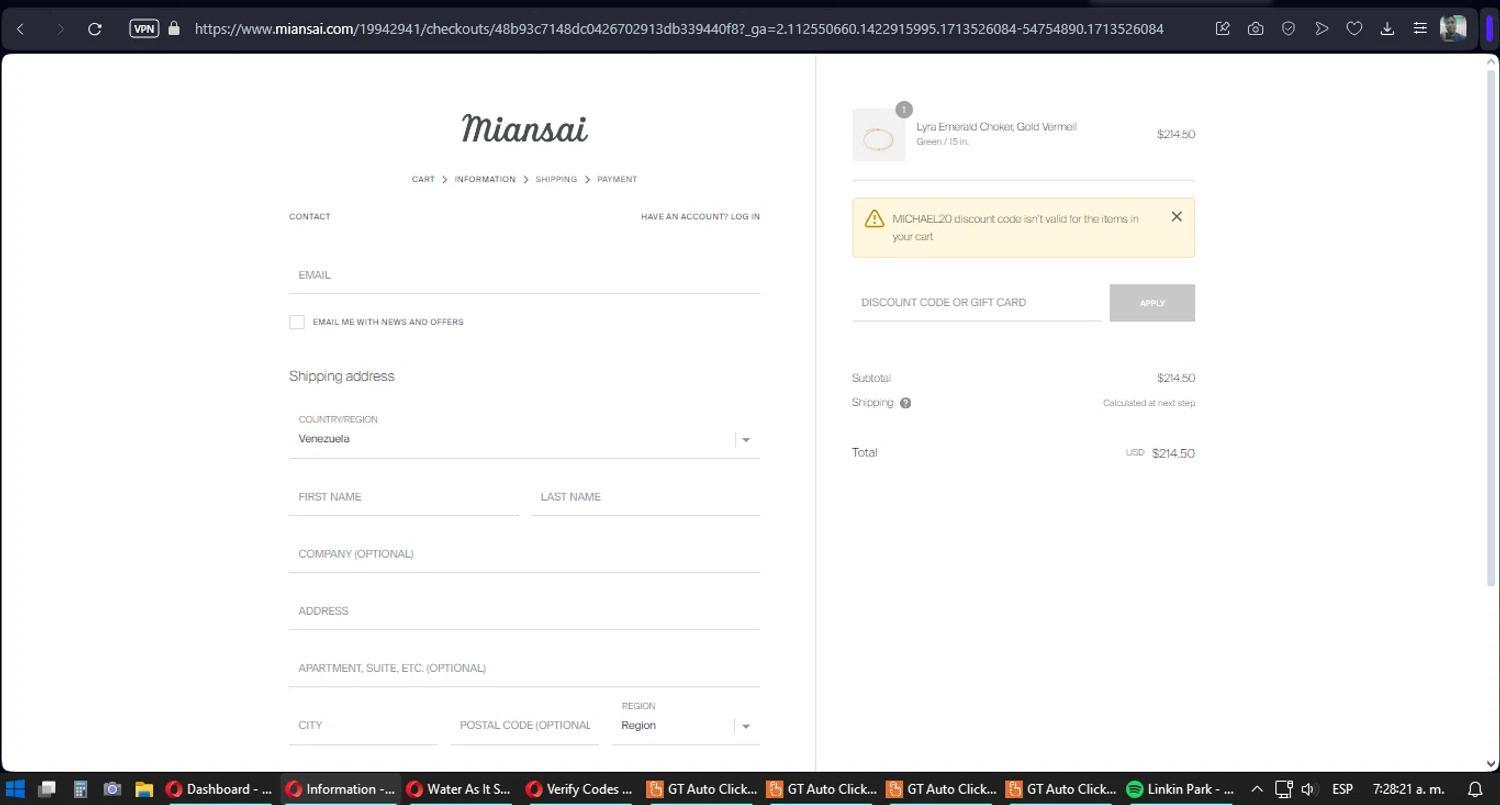1500x805 pixels.
Task: Focus the Postal Code field
Action: pos(524,725)
